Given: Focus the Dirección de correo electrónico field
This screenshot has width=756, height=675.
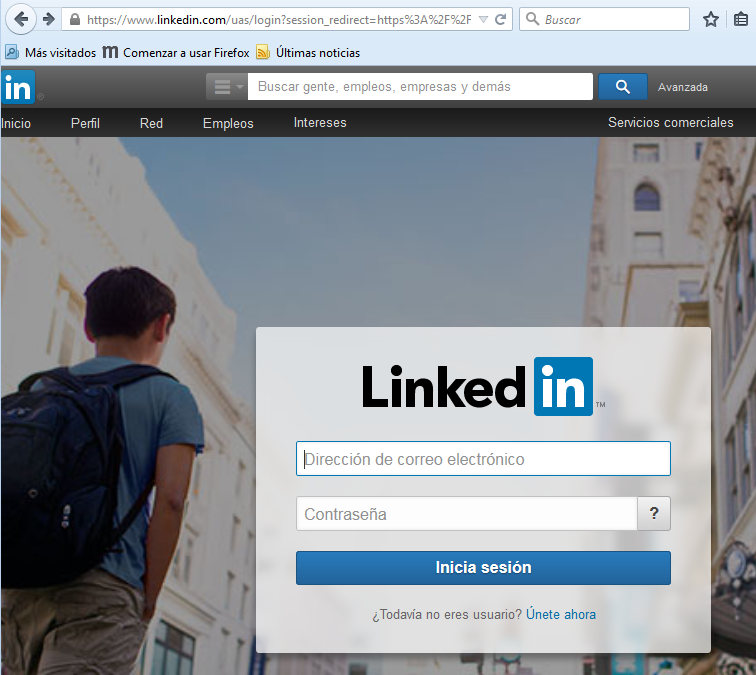Looking at the screenshot, I should 483,459.
